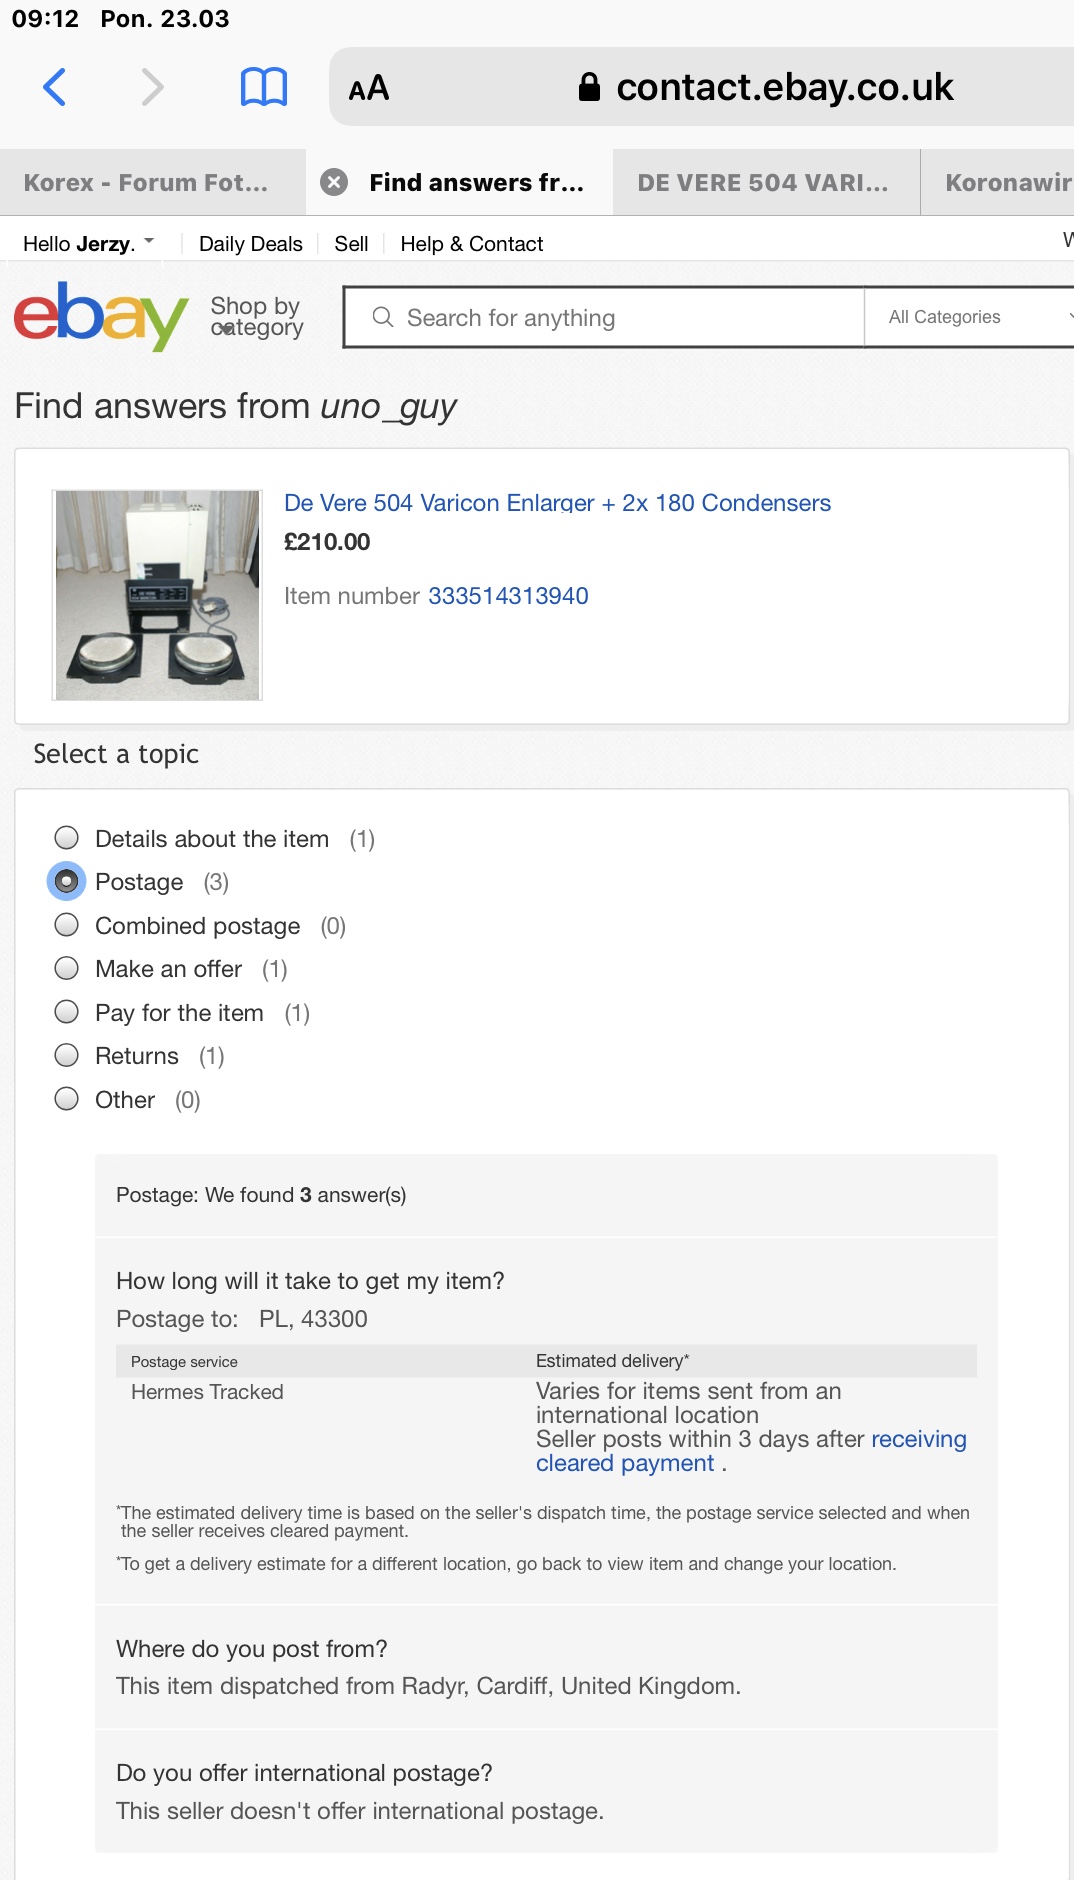The image size is (1074, 1880).
Task: Select the Make an offer radio button
Action: click(x=67, y=968)
